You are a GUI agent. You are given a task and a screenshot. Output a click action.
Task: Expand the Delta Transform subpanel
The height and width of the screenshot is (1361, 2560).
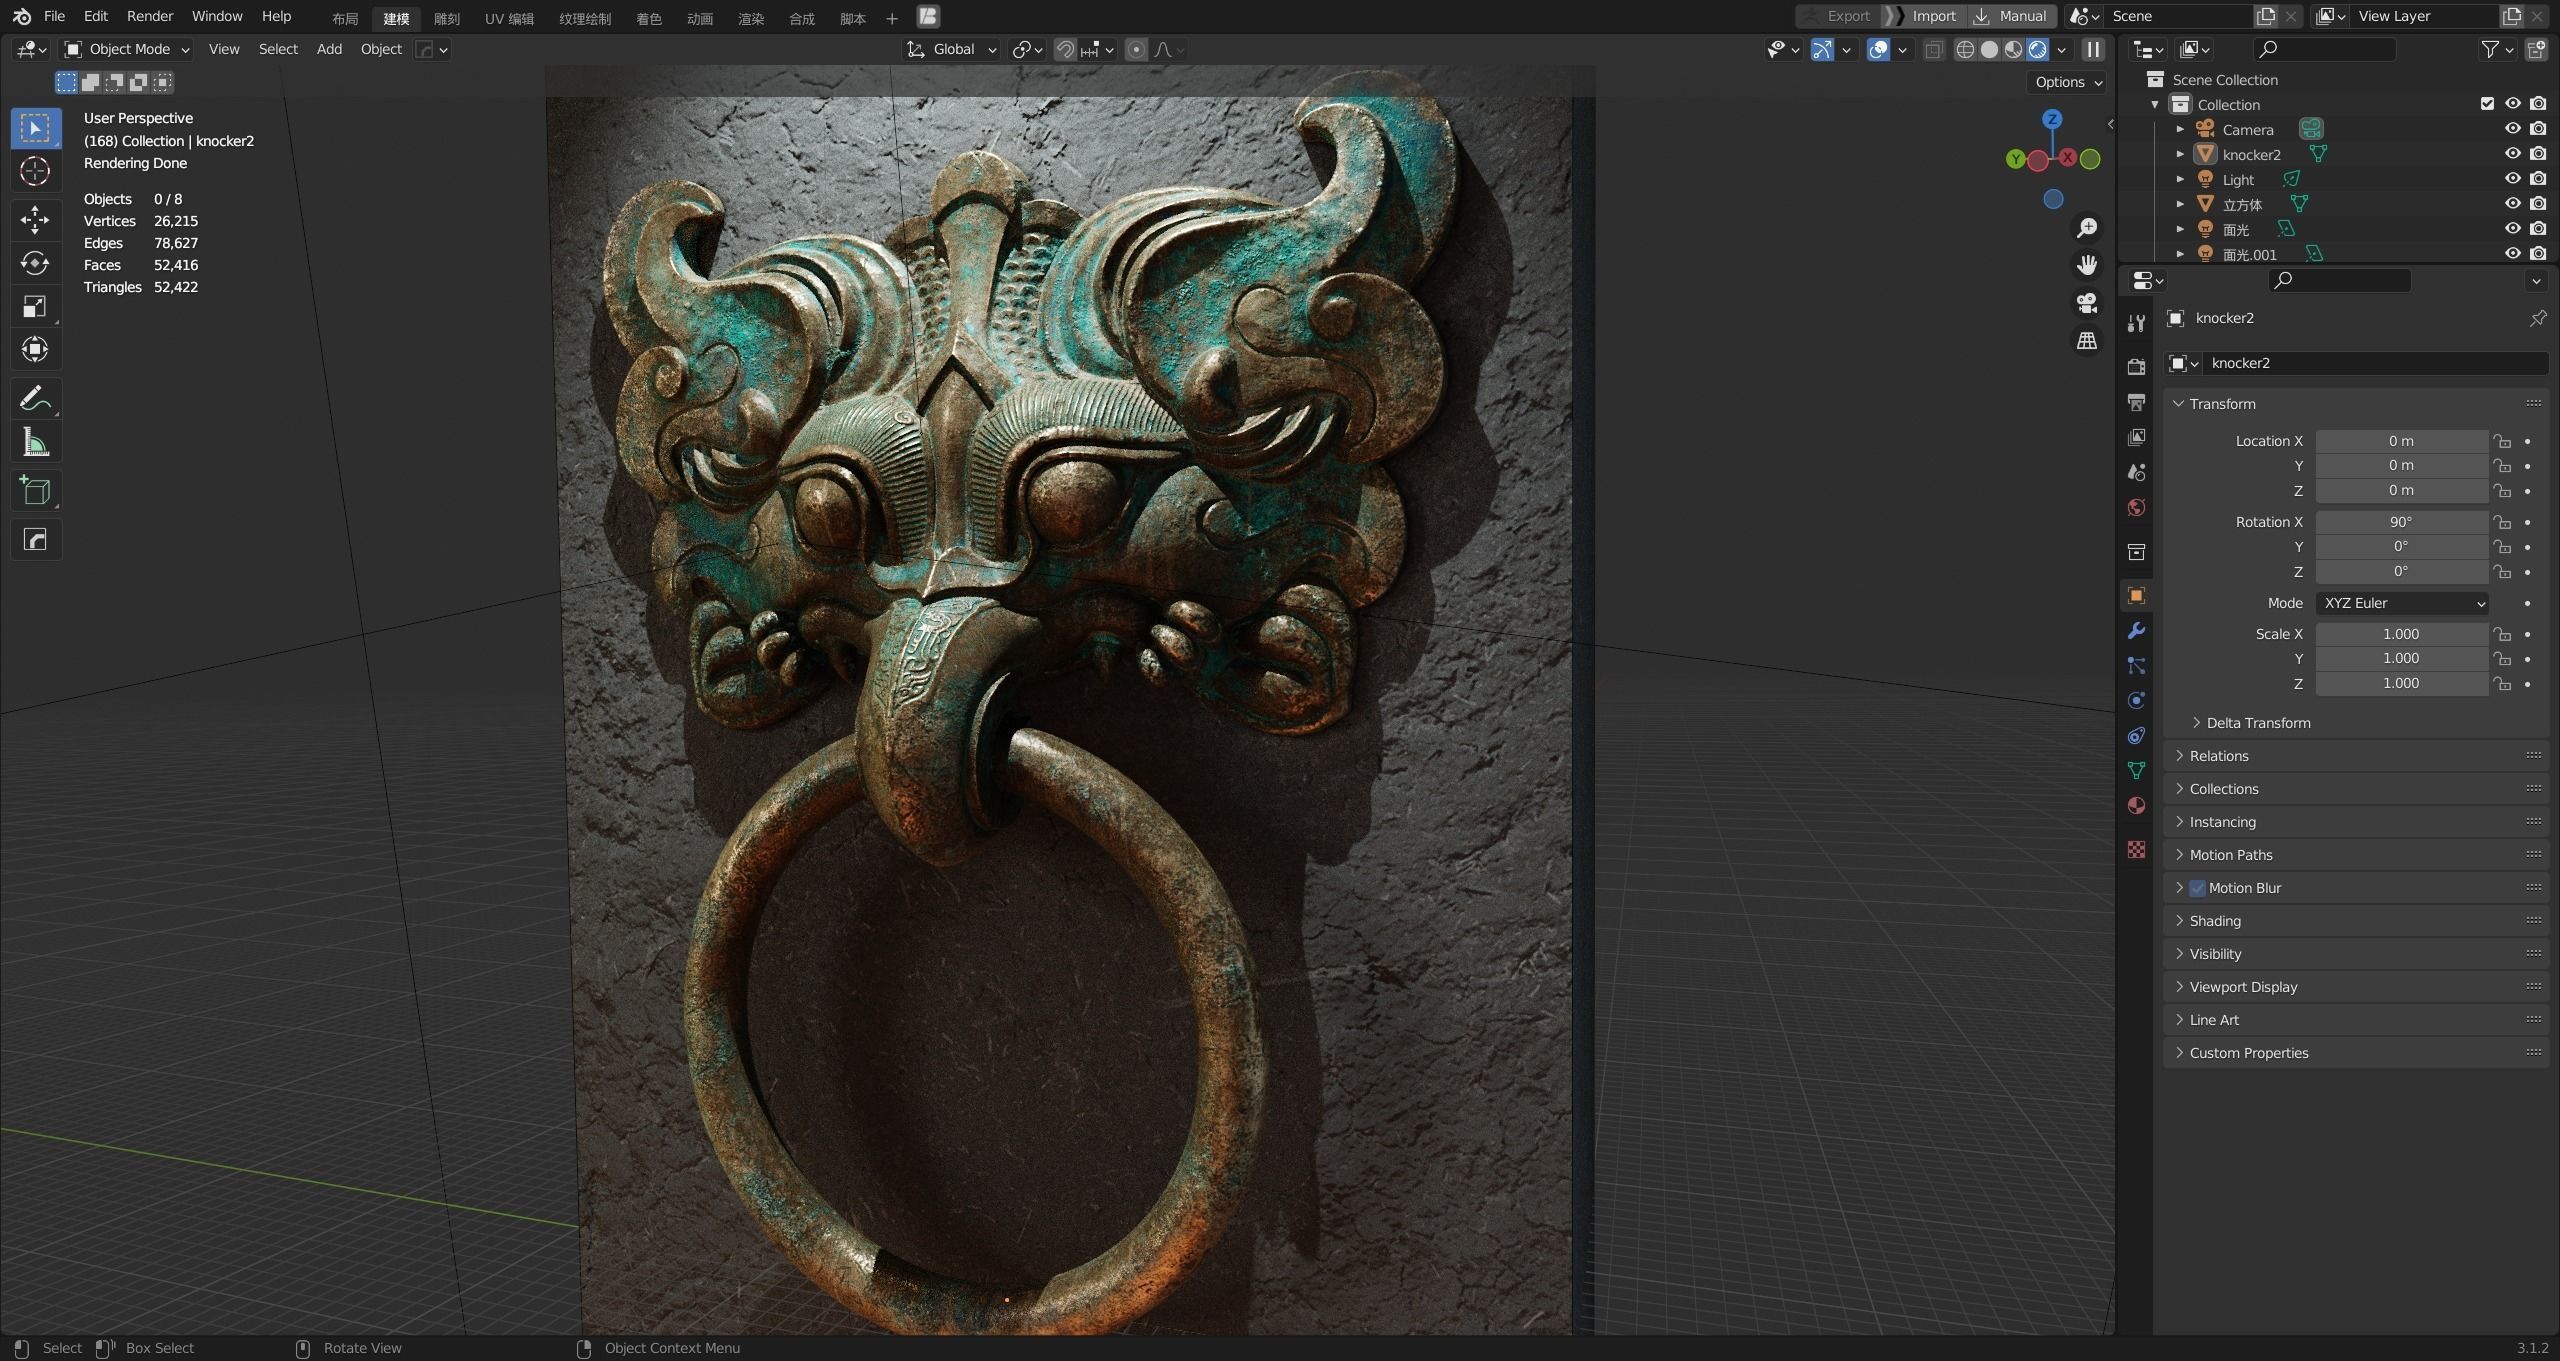click(x=2258, y=723)
